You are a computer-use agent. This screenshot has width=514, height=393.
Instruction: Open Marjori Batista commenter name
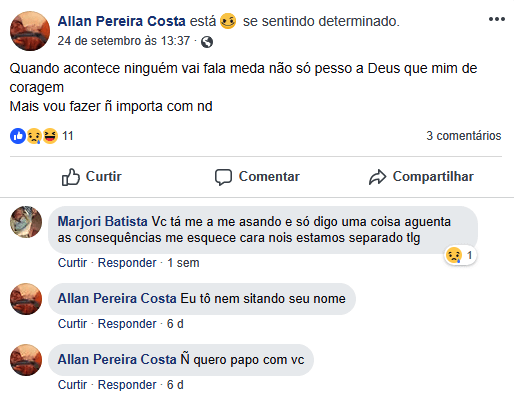click(x=103, y=222)
